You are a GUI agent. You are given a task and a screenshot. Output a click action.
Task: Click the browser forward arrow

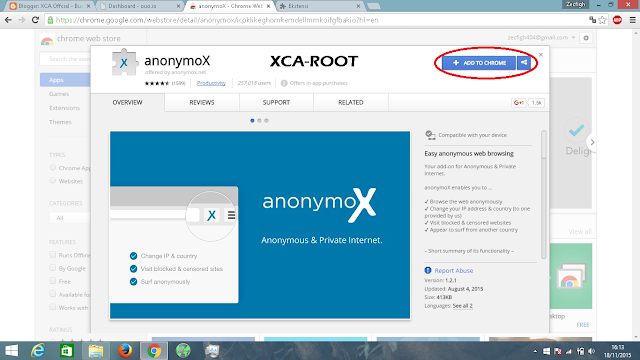coord(22,20)
